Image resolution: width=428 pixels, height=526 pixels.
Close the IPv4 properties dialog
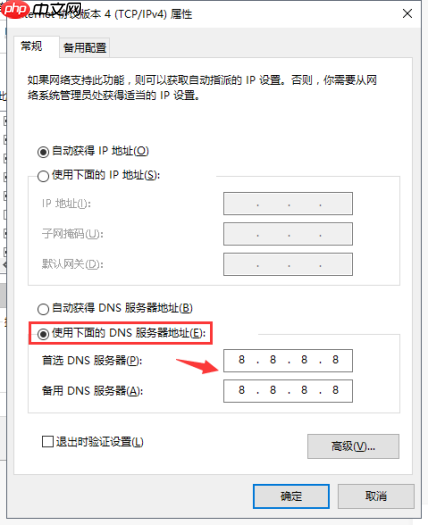coord(407,14)
